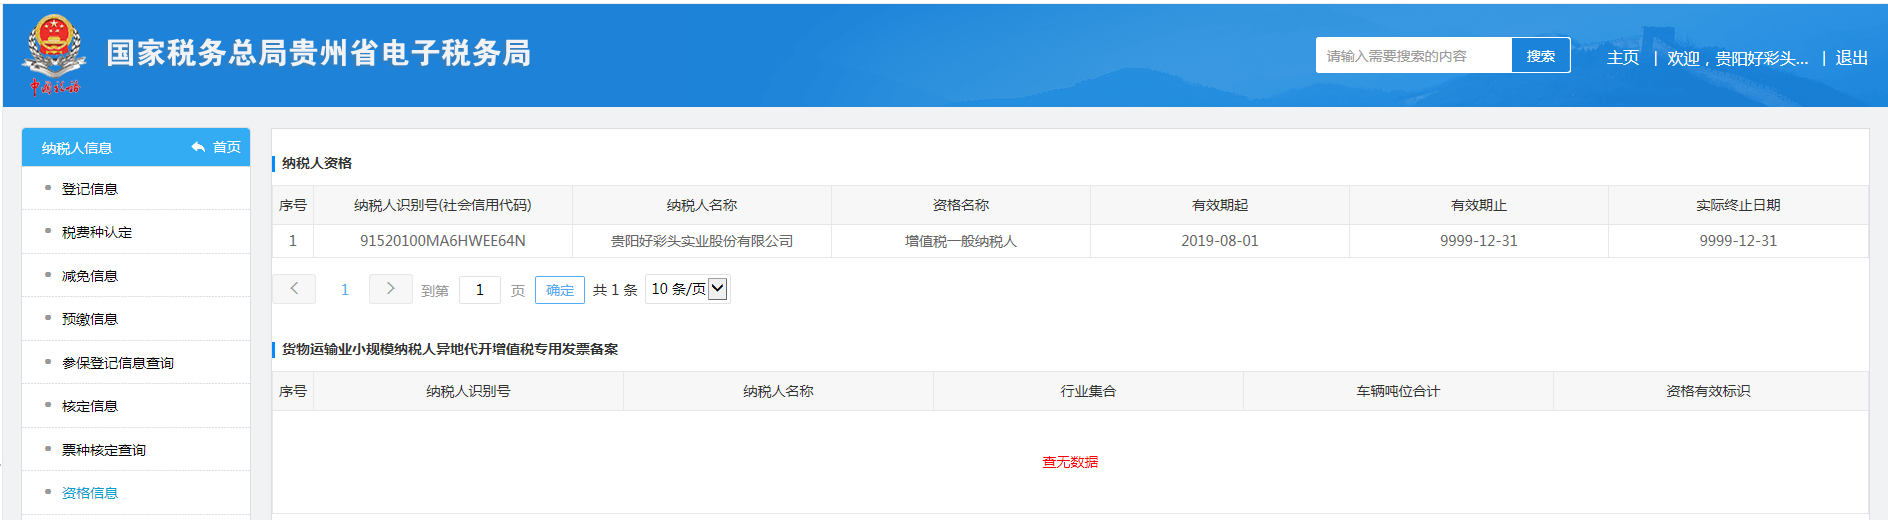
Task: Click the 主页 link in header
Action: coord(1622,58)
